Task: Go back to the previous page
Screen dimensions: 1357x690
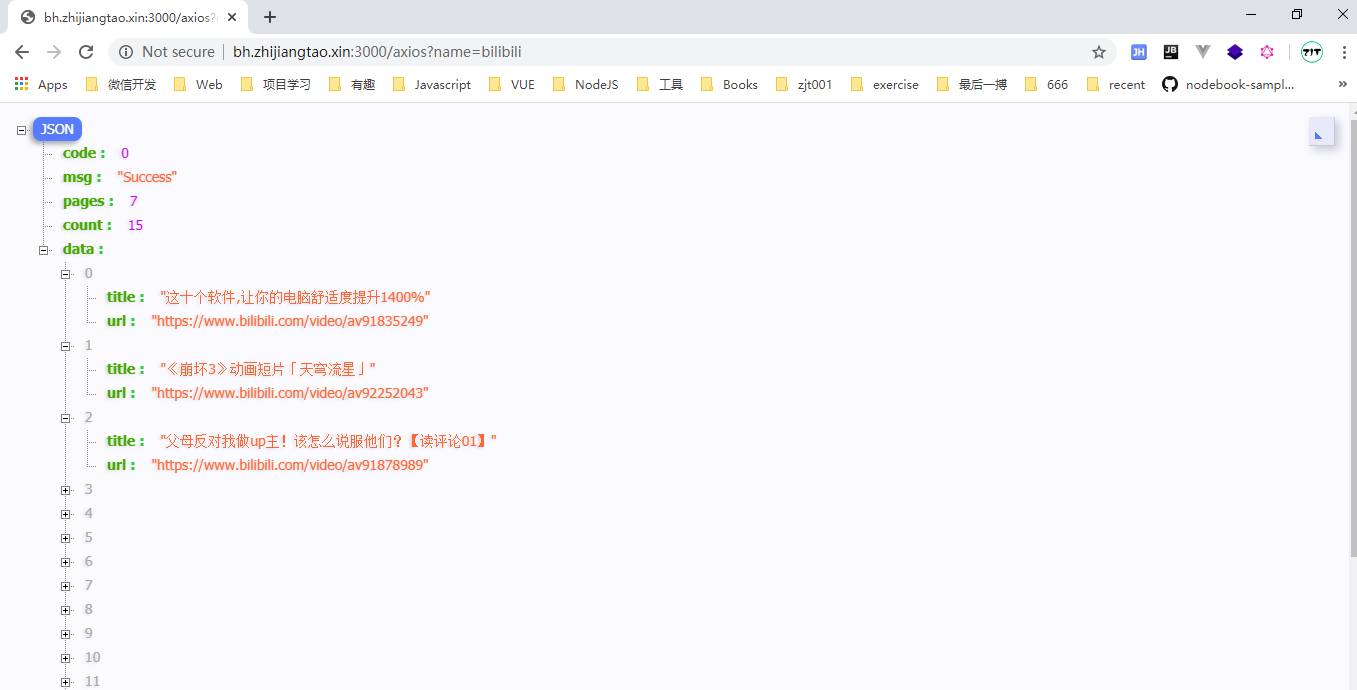Action: click(x=22, y=52)
